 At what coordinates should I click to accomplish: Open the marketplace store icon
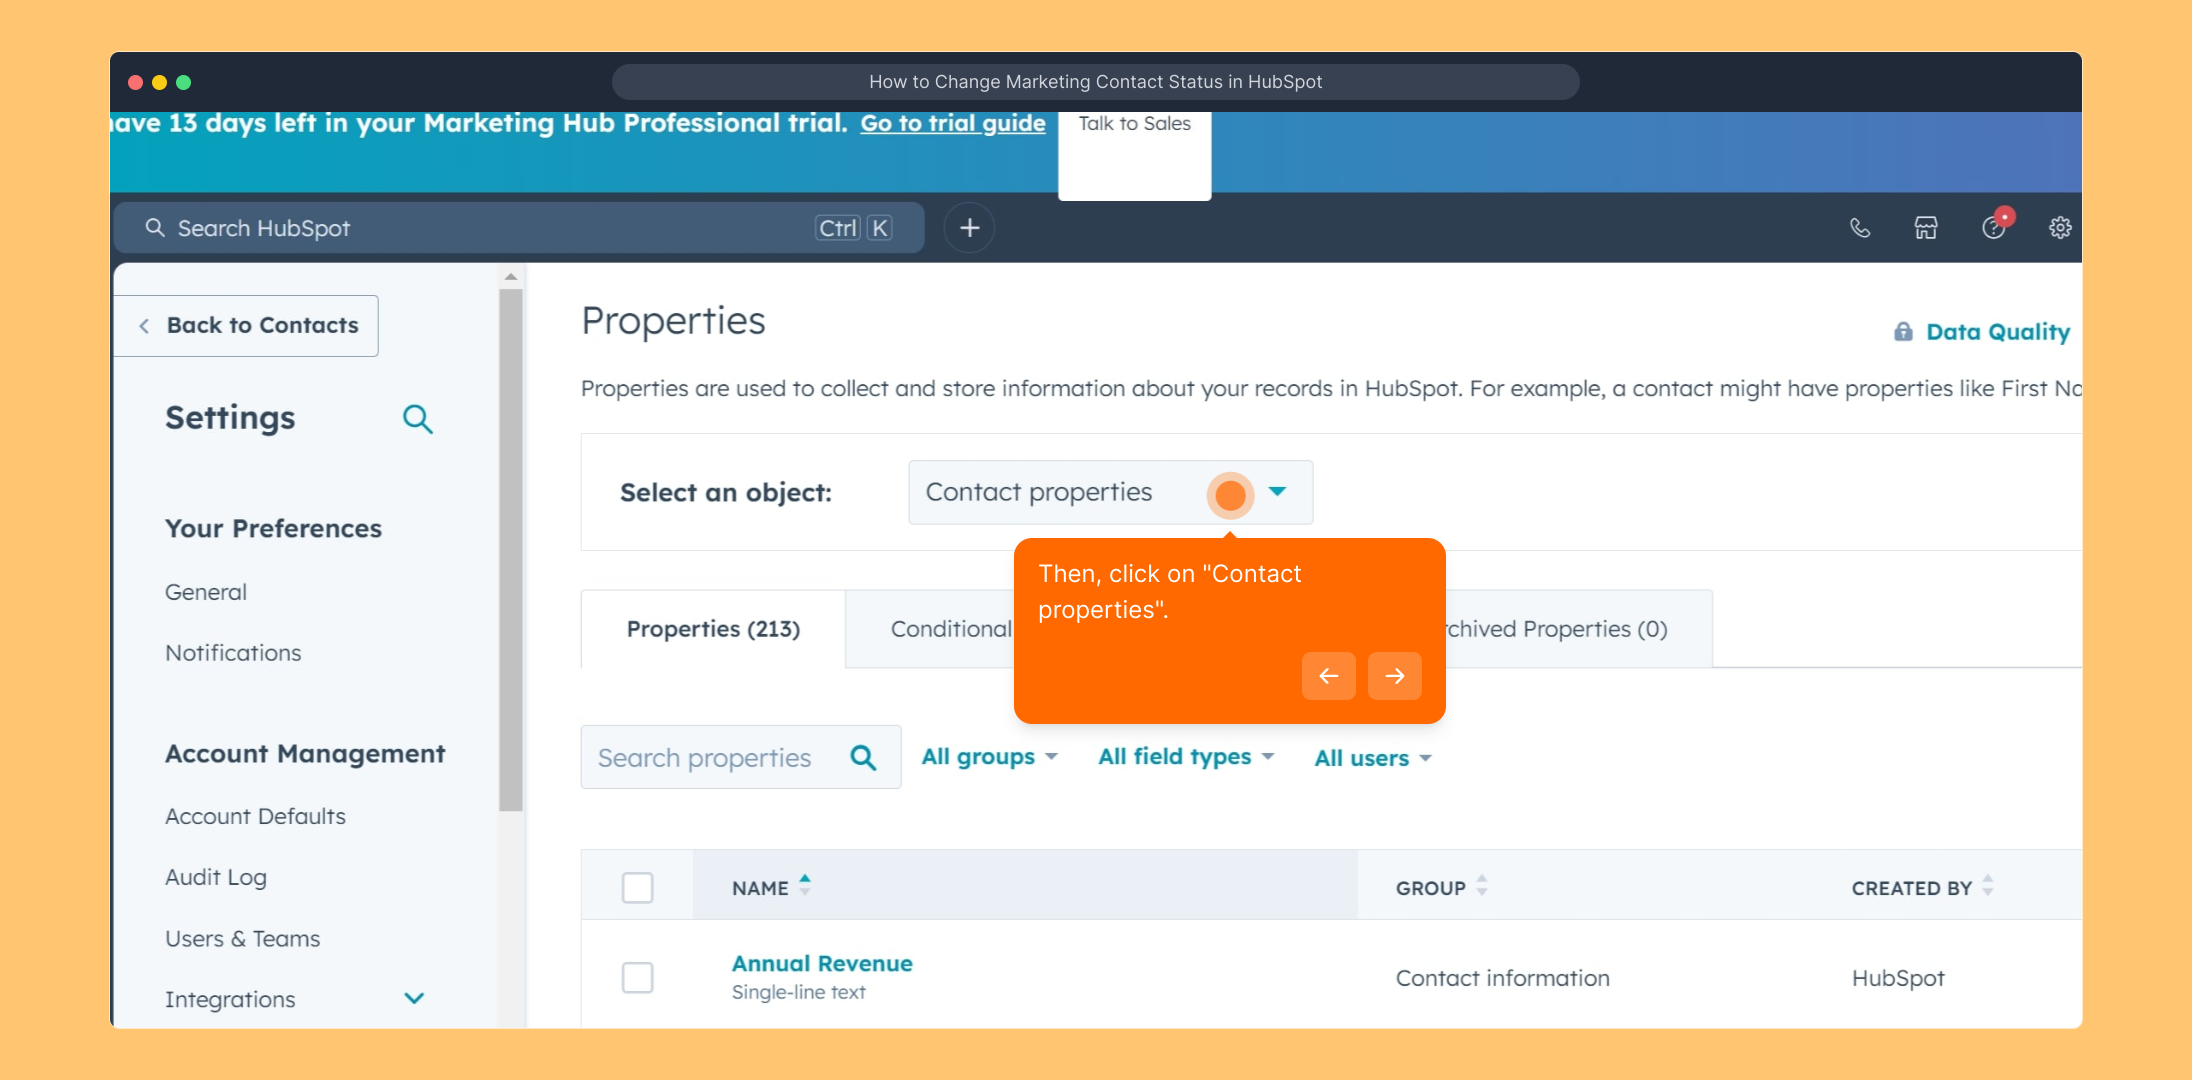[1926, 228]
